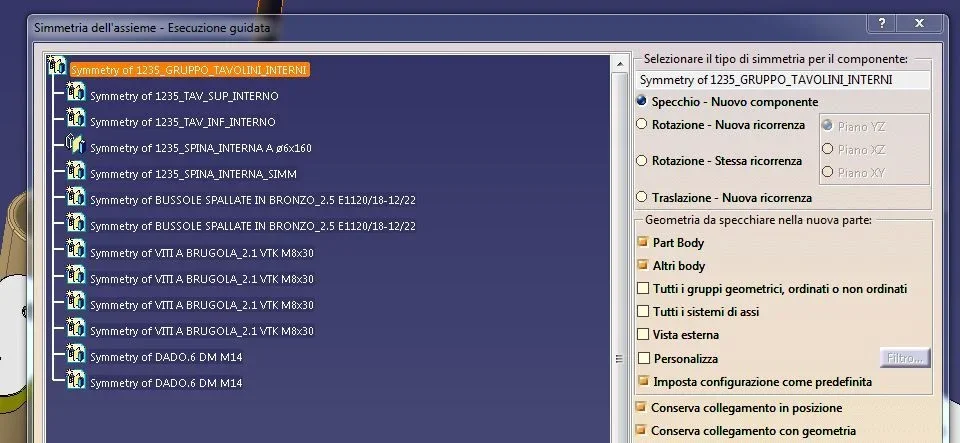This screenshot has height=443, width=960.
Task: Select Rotazione - Nuova ricorrenza option
Action: 642,124
